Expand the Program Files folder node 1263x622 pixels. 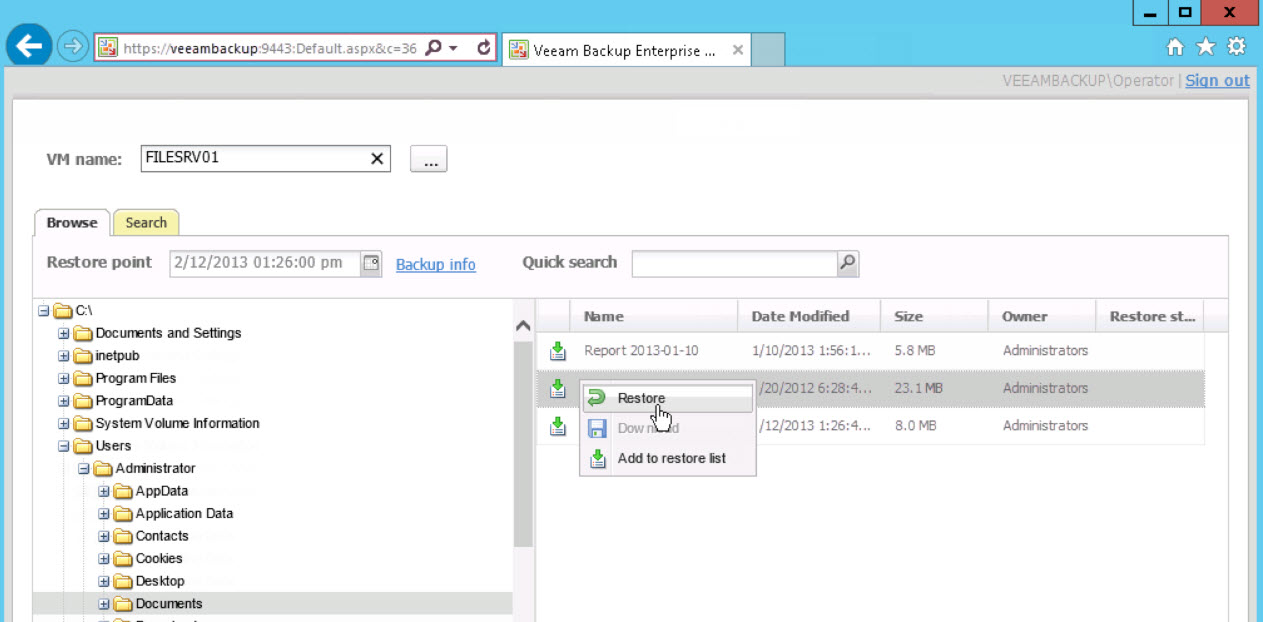coord(64,378)
